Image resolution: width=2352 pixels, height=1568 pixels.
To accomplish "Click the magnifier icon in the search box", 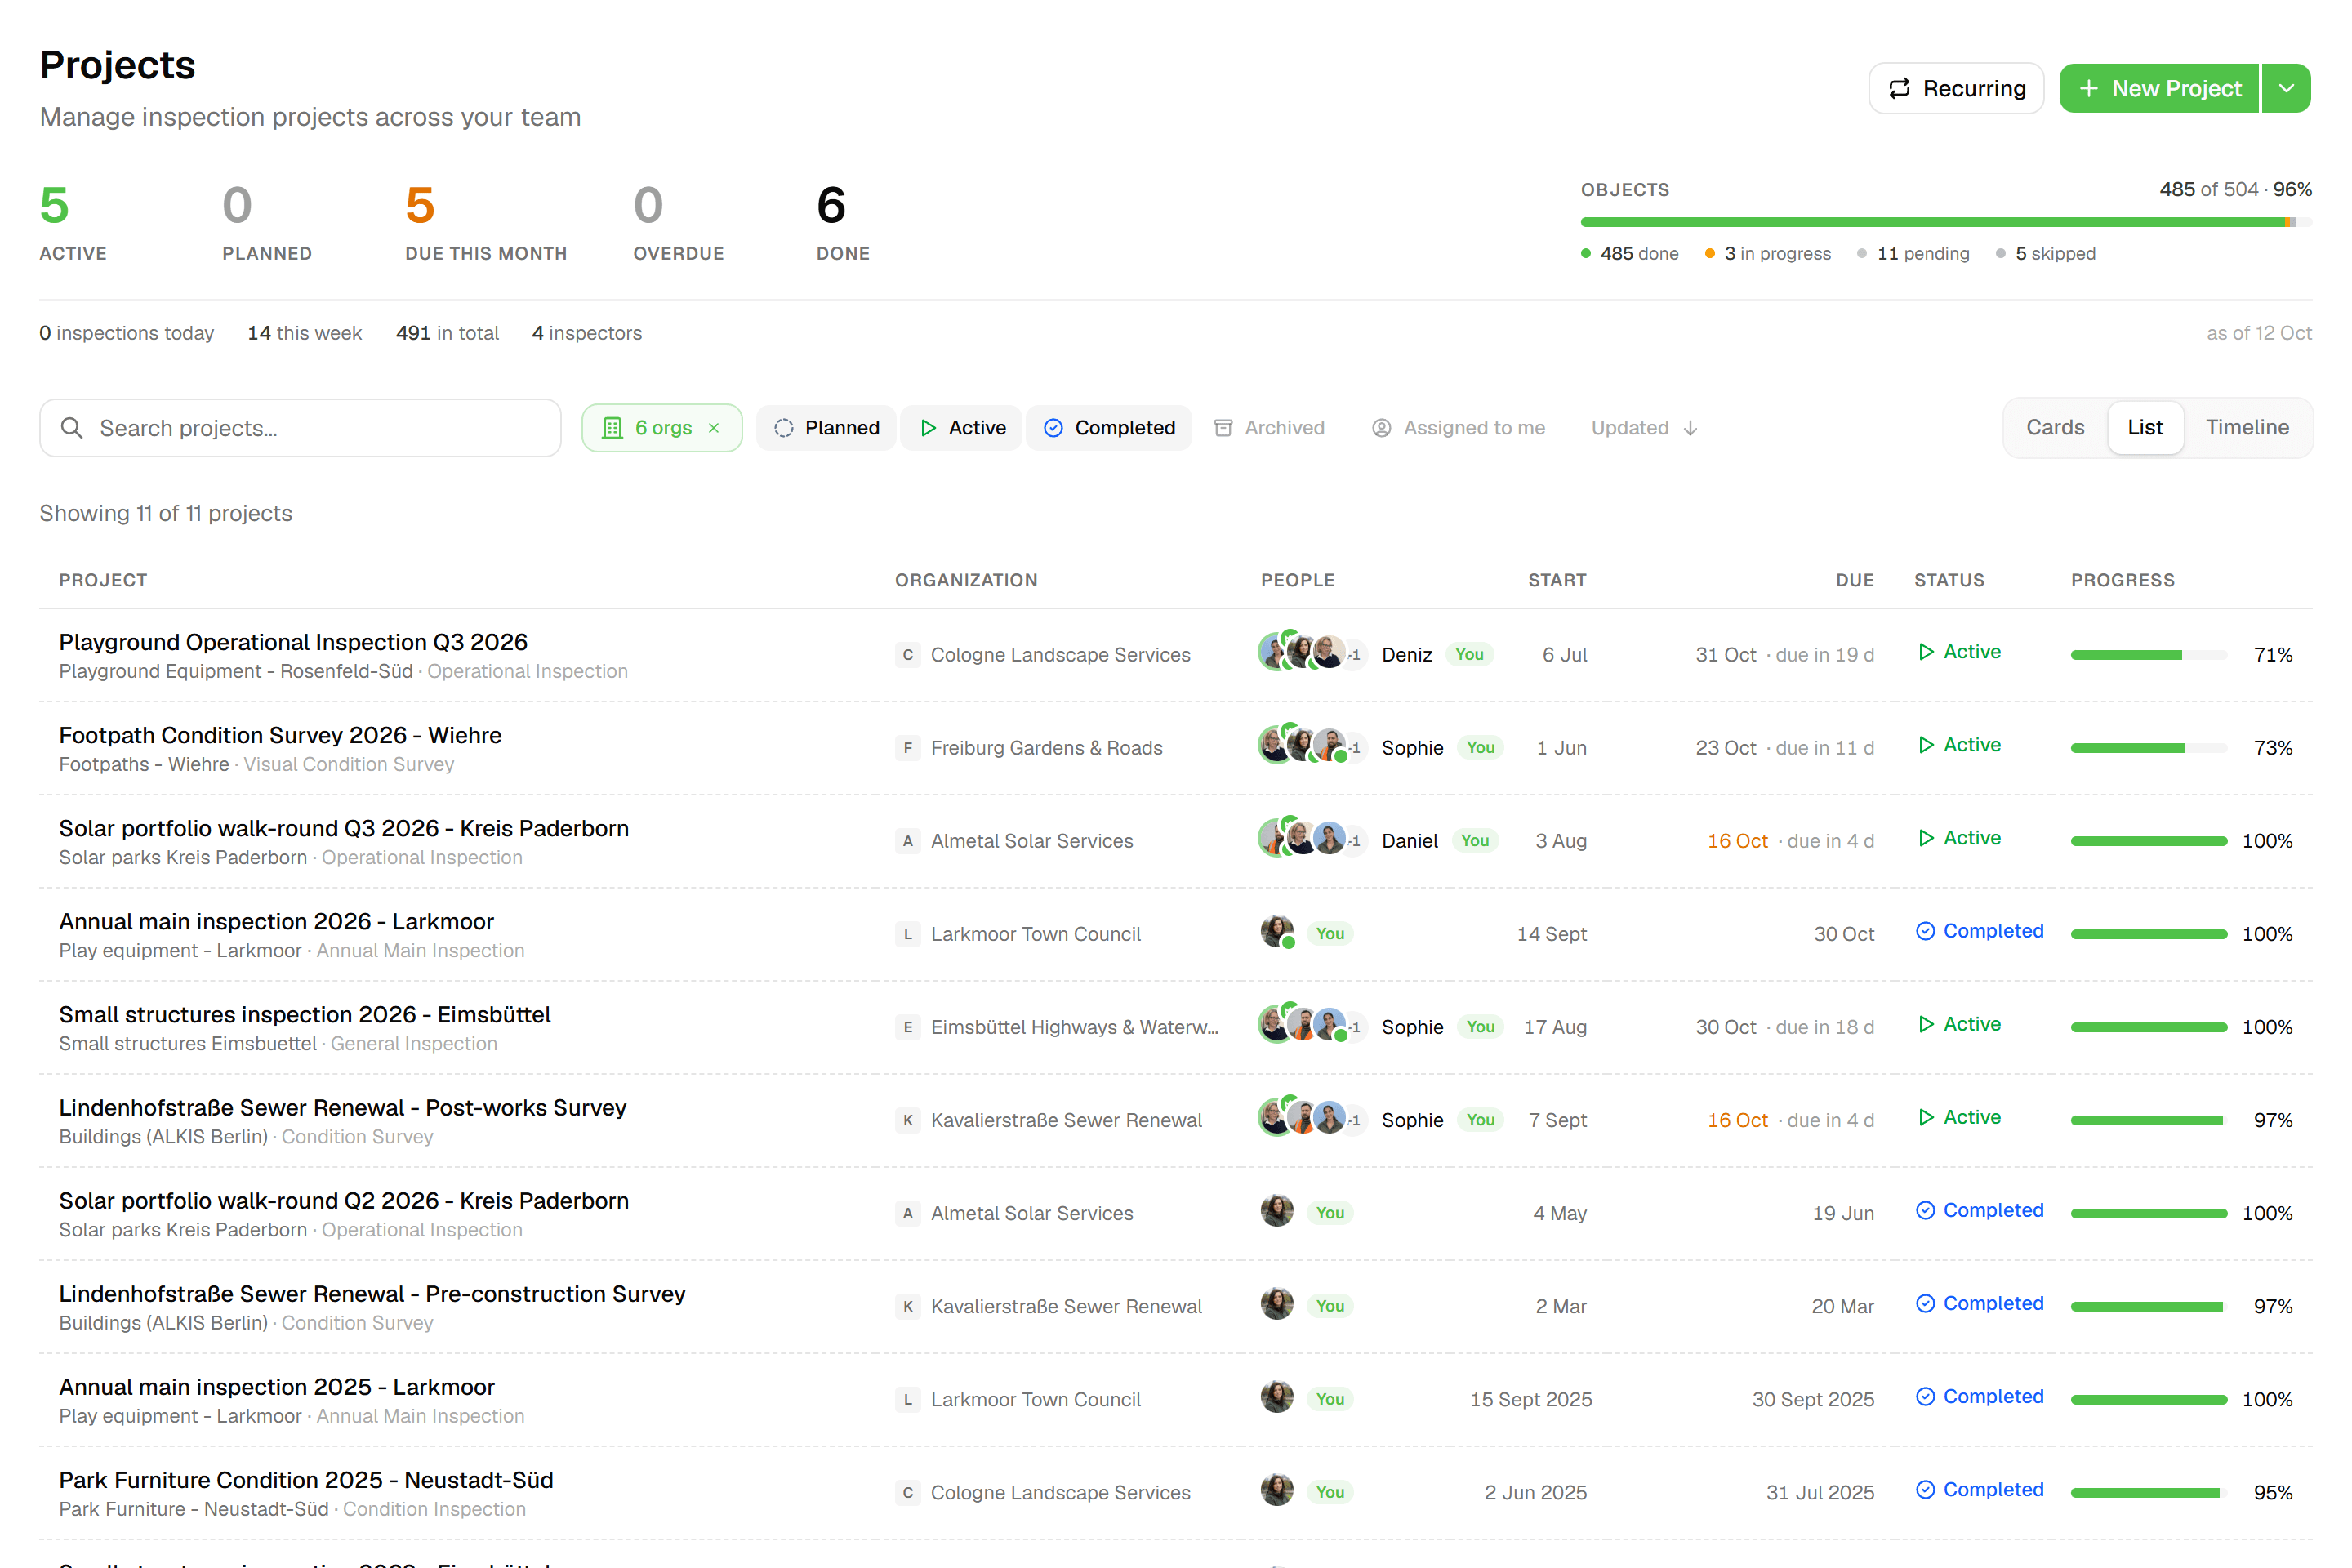I will point(72,428).
